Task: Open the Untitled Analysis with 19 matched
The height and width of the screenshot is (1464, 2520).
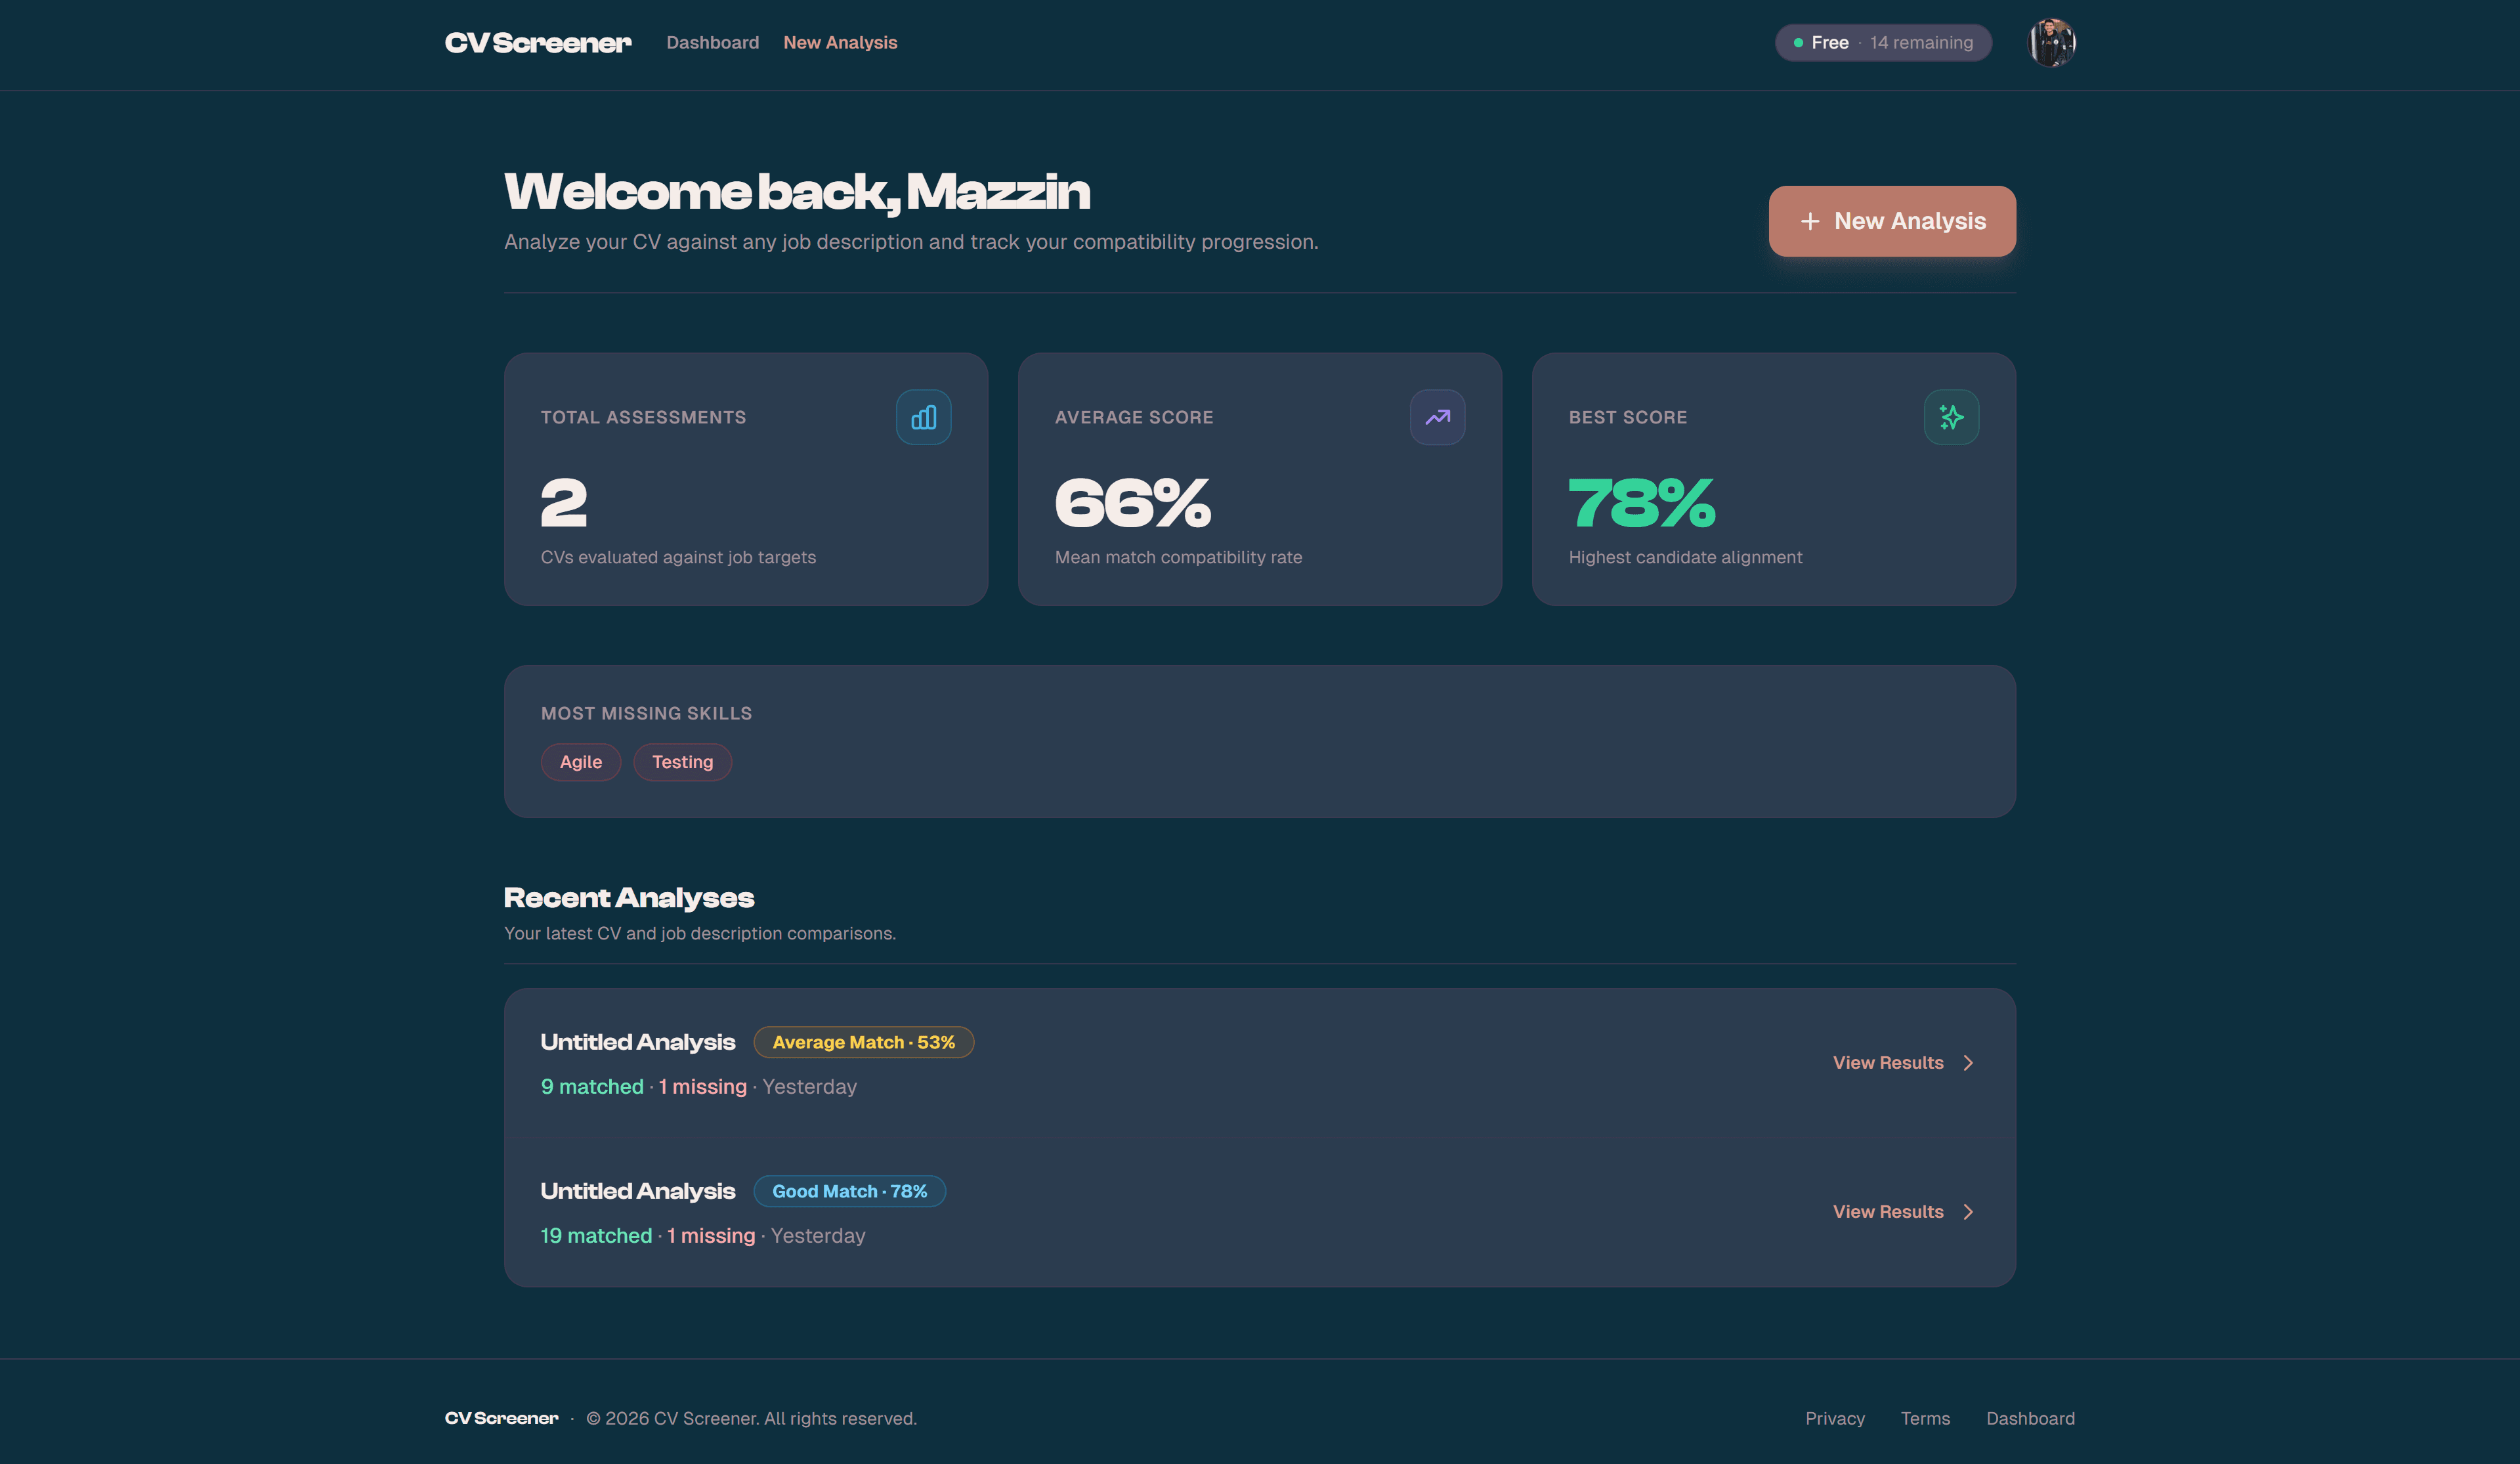Action: pos(638,1191)
